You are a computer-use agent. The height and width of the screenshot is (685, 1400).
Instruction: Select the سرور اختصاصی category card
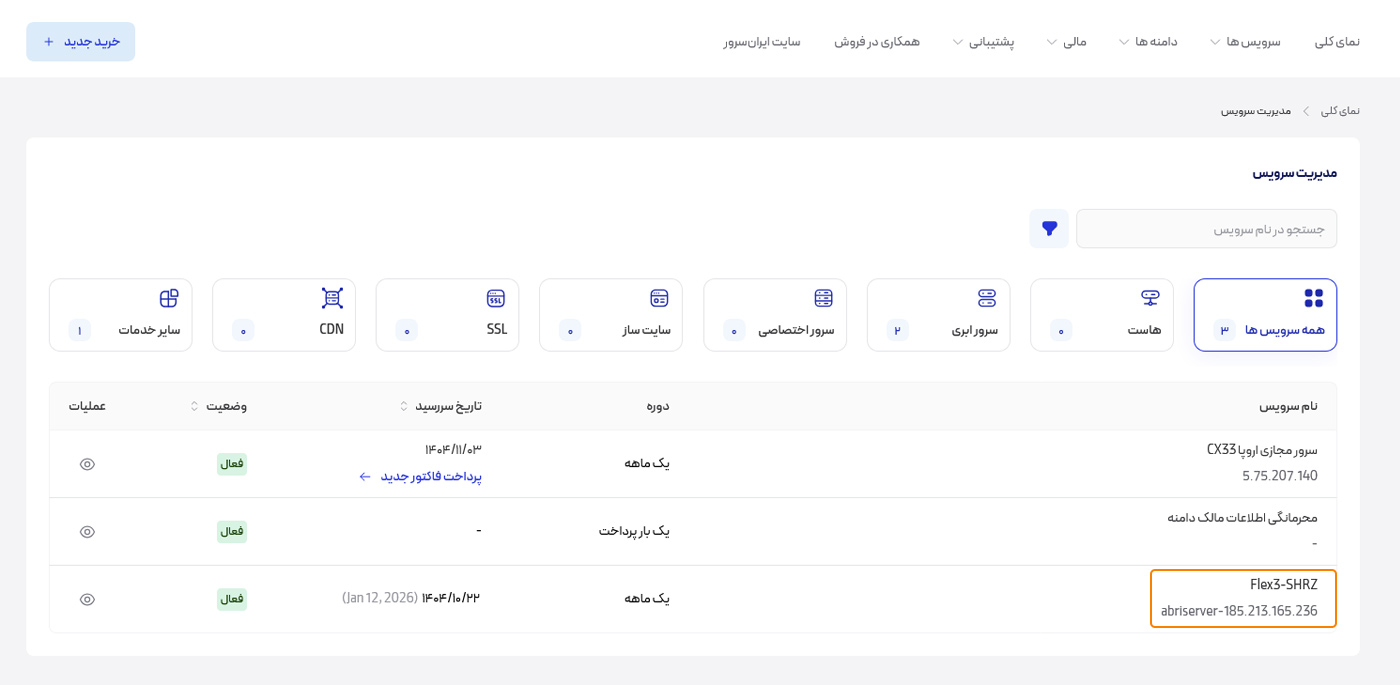(774, 315)
